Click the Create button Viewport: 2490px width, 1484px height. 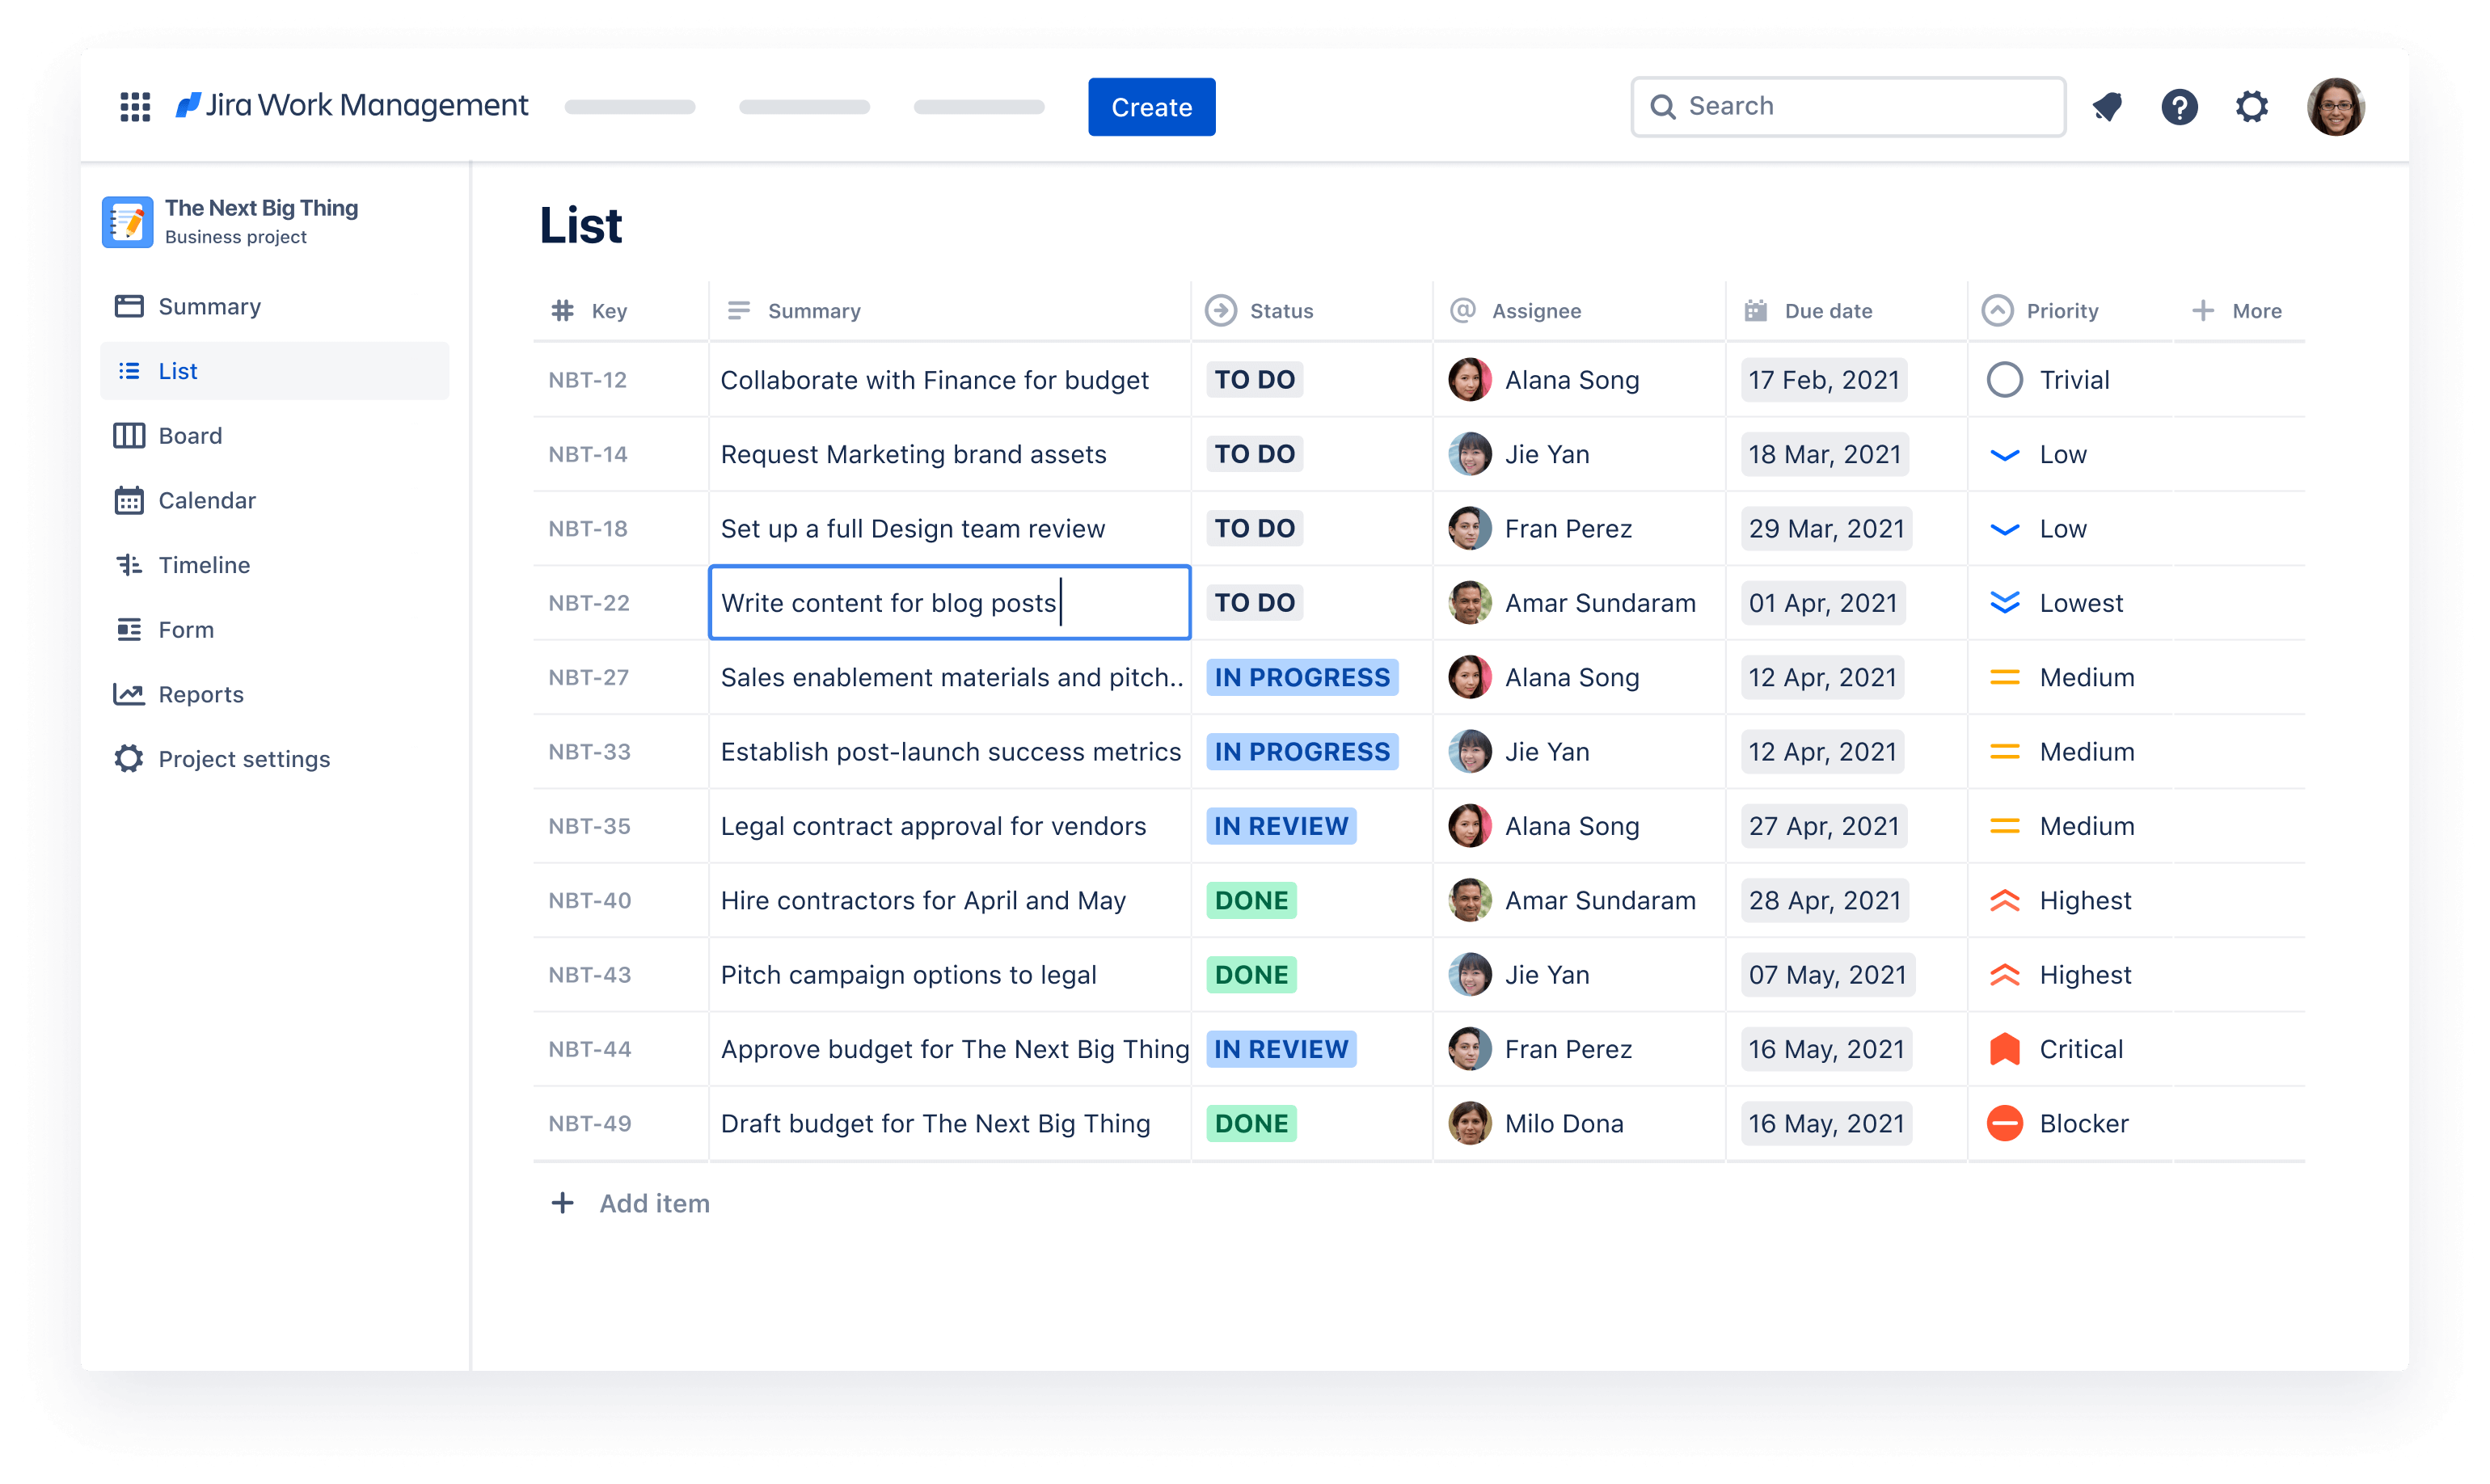pyautogui.click(x=1150, y=106)
